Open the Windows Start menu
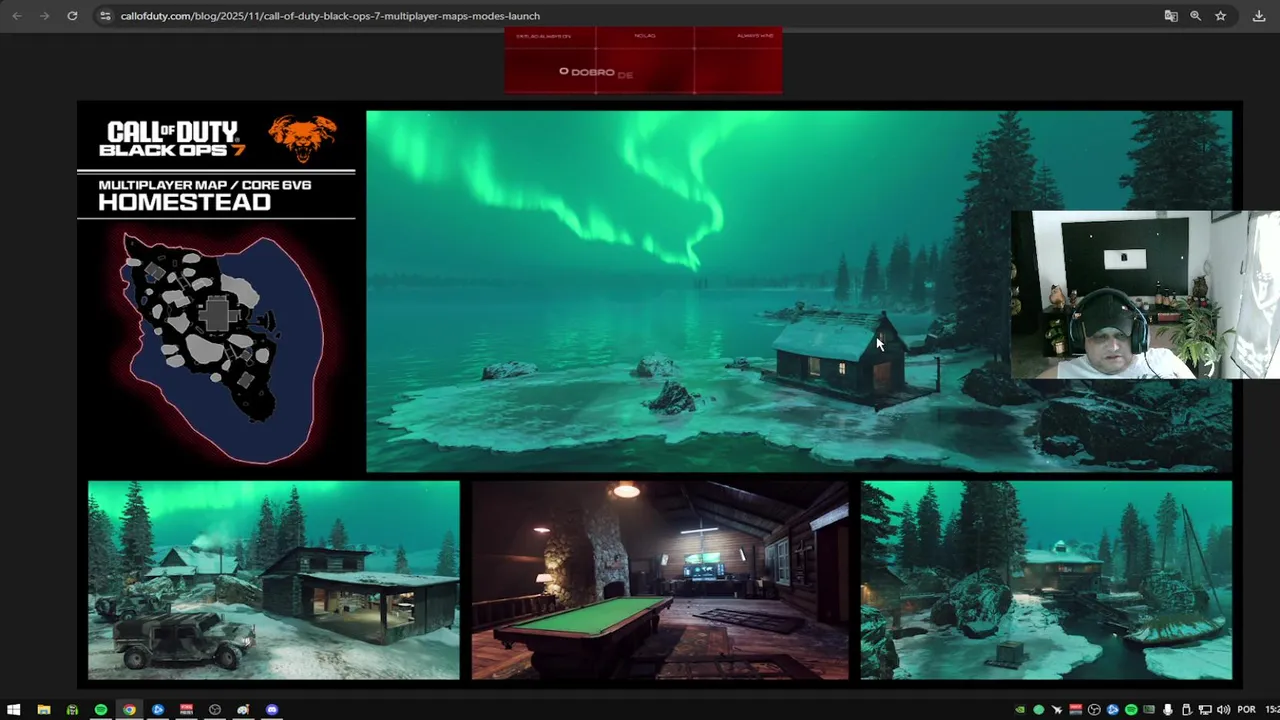 click(14, 710)
